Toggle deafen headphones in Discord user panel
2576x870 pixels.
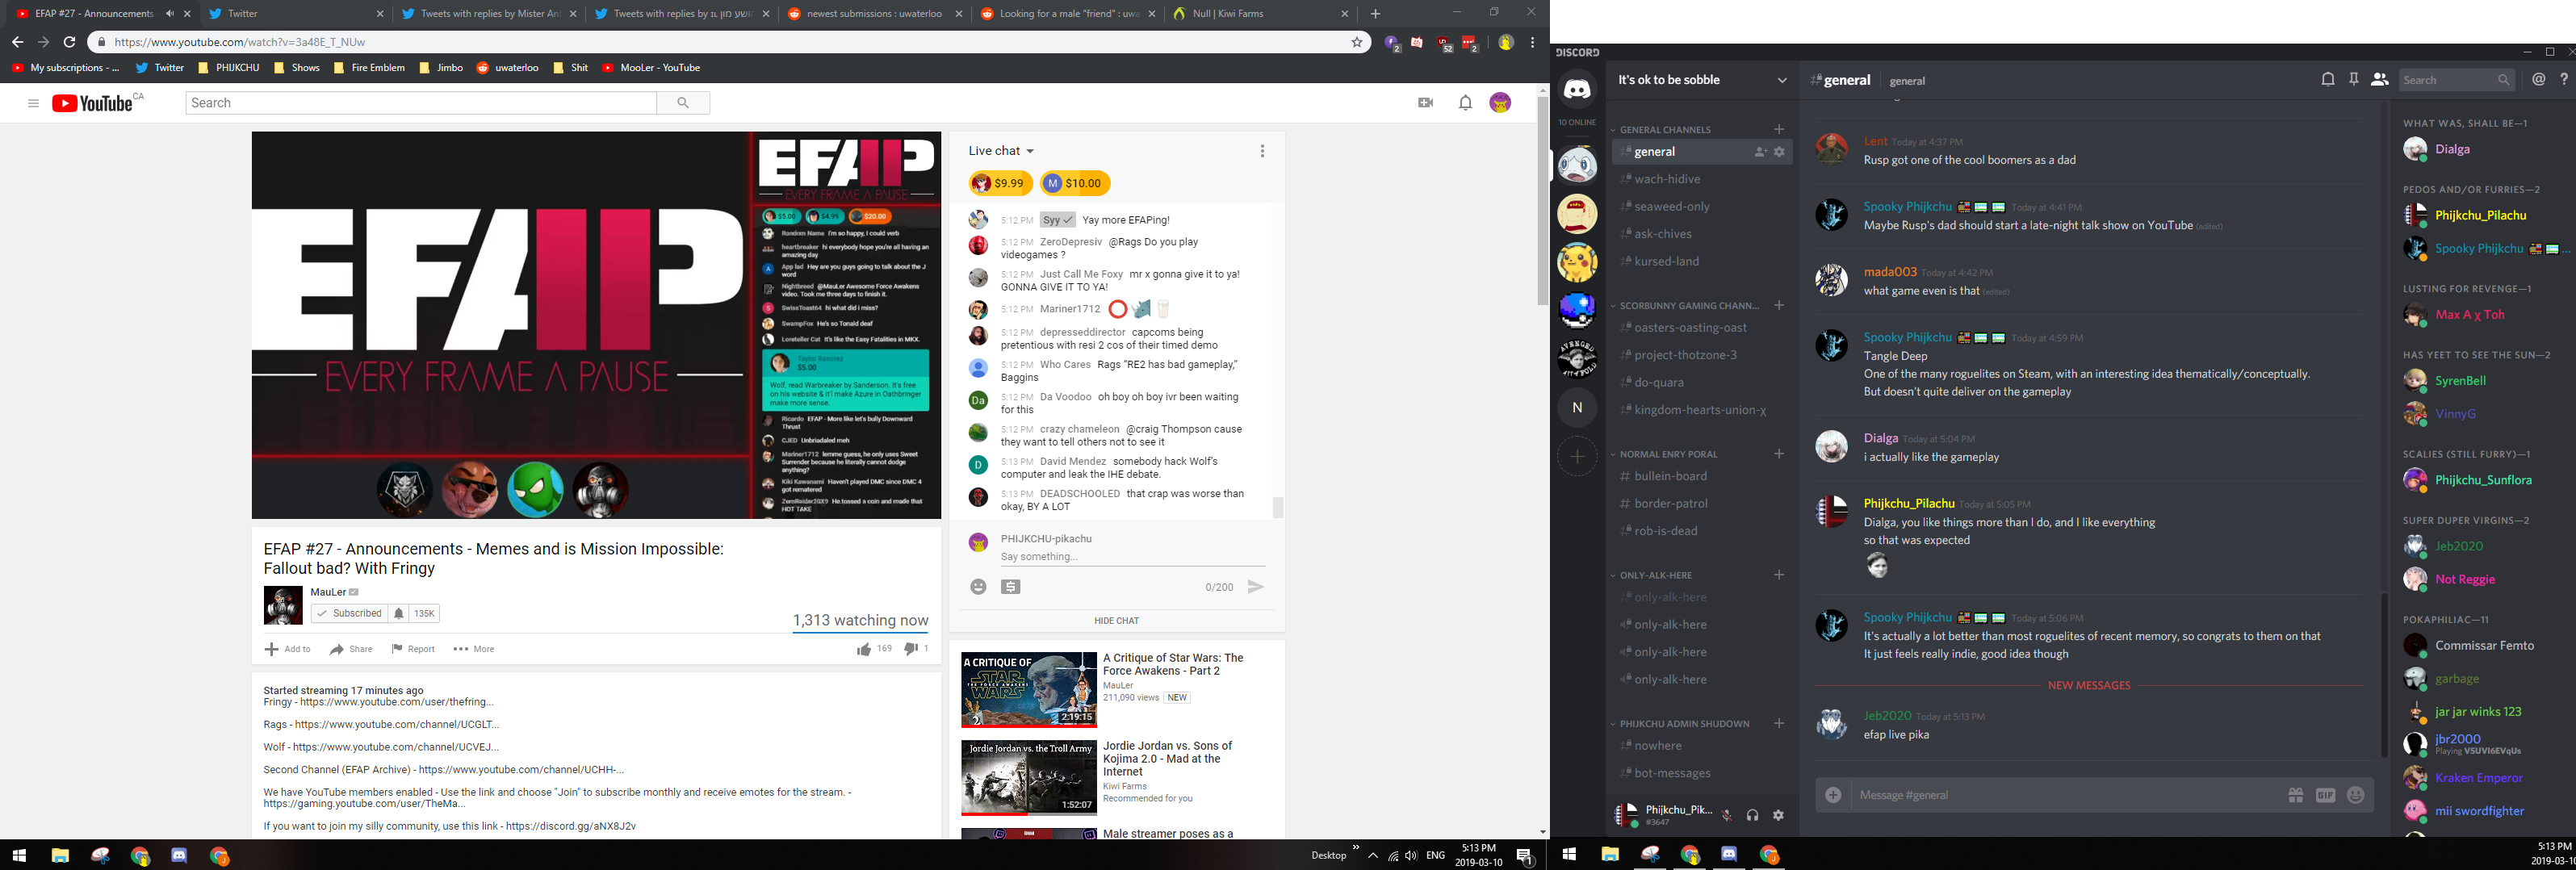[x=1752, y=815]
